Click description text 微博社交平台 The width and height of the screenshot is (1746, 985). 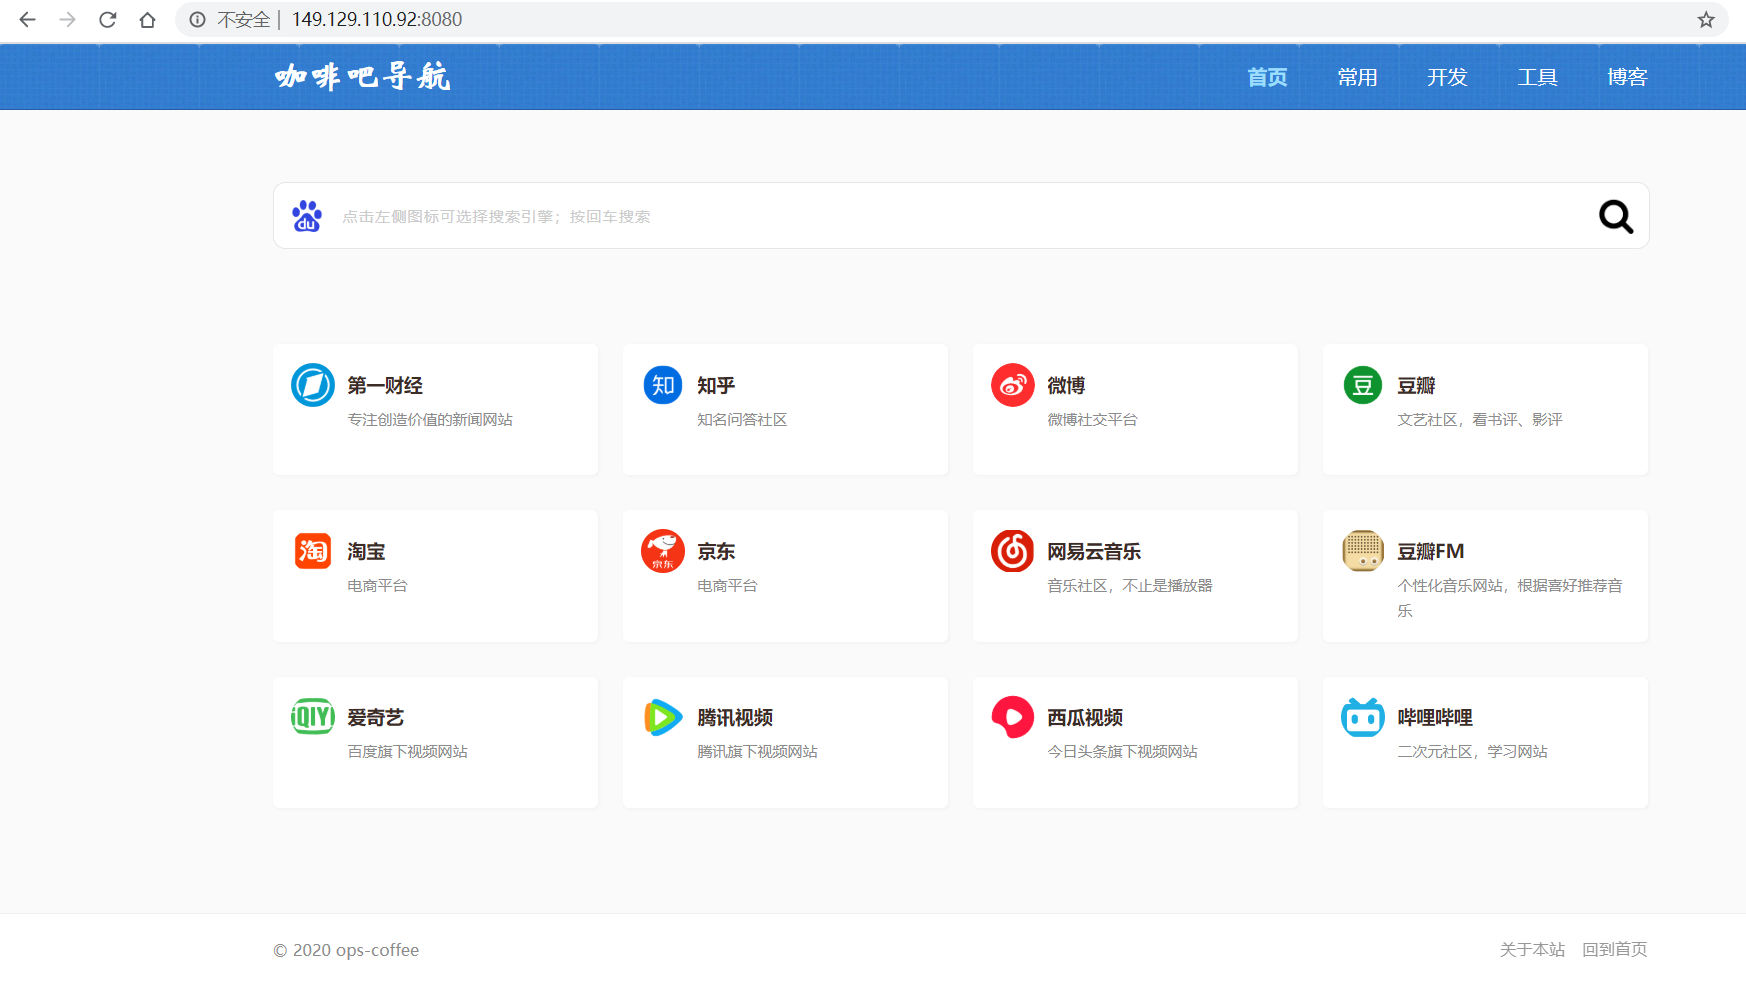(1092, 420)
